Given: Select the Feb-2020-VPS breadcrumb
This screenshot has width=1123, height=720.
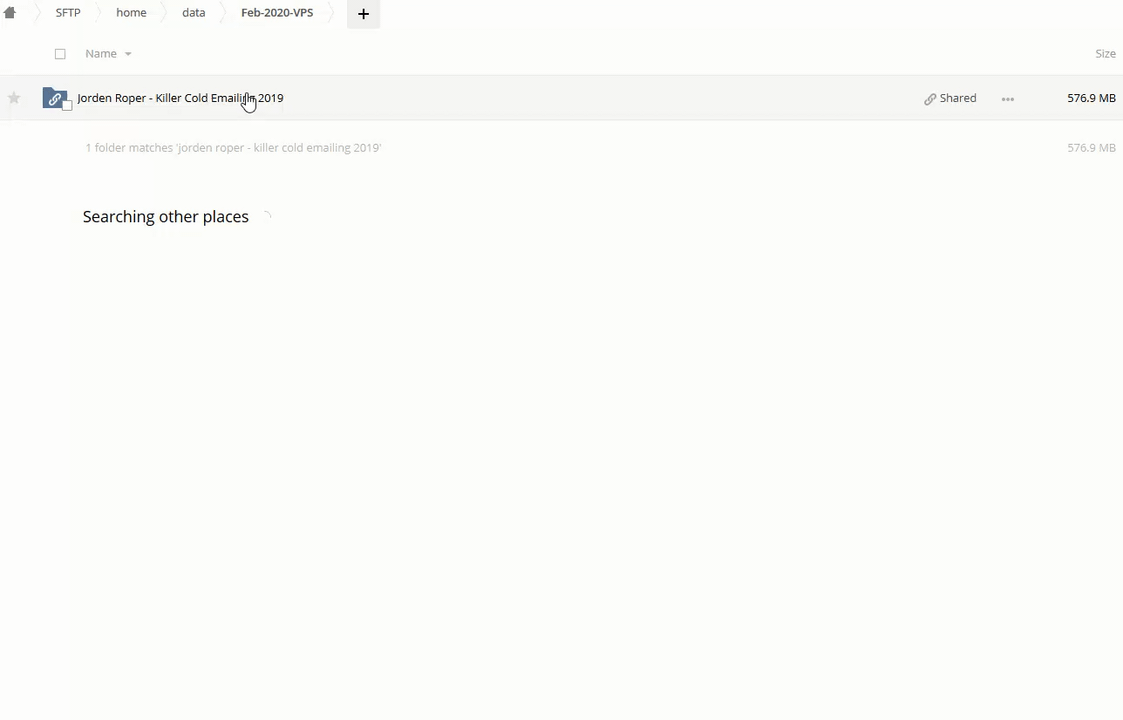Looking at the screenshot, I should 277,13.
